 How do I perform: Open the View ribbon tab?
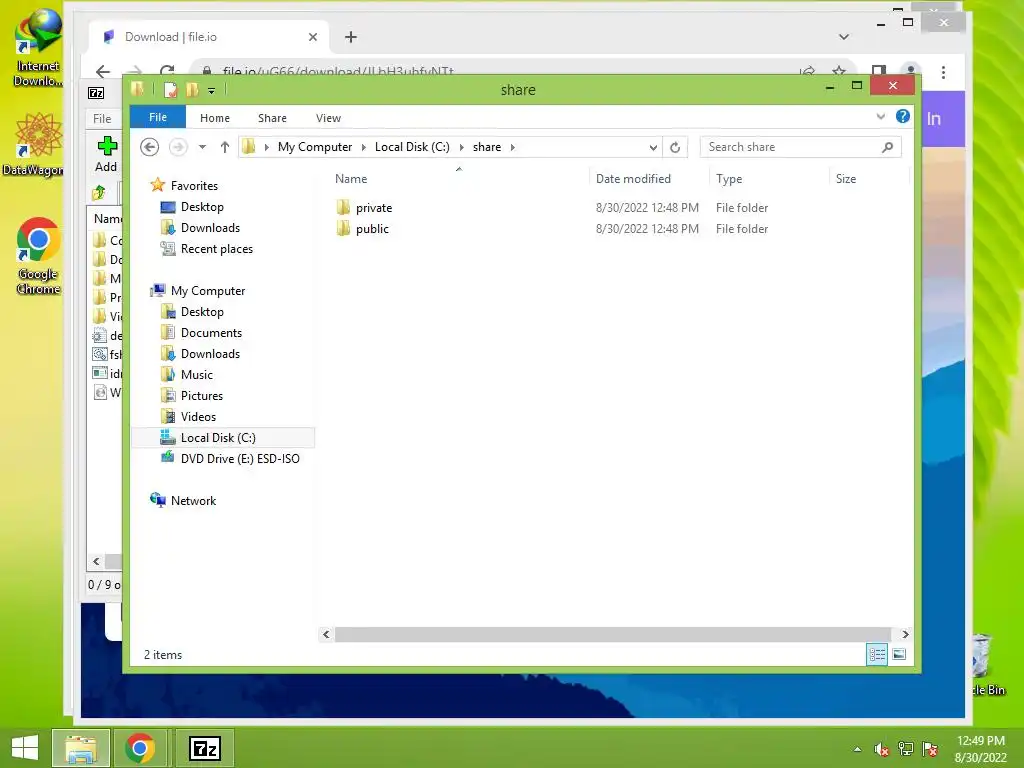pyautogui.click(x=328, y=118)
